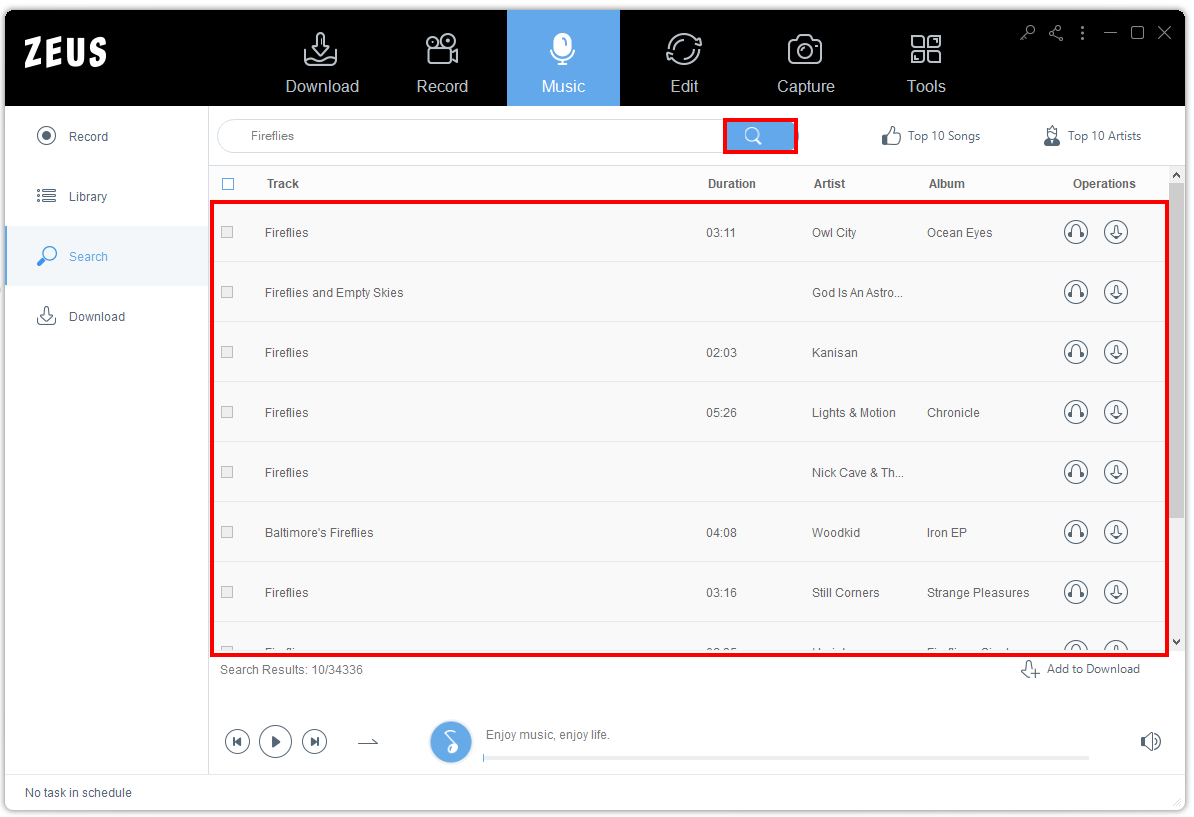1194x817 pixels.
Task: Listen to Fireflies and Empty Skies
Action: coord(1075,292)
